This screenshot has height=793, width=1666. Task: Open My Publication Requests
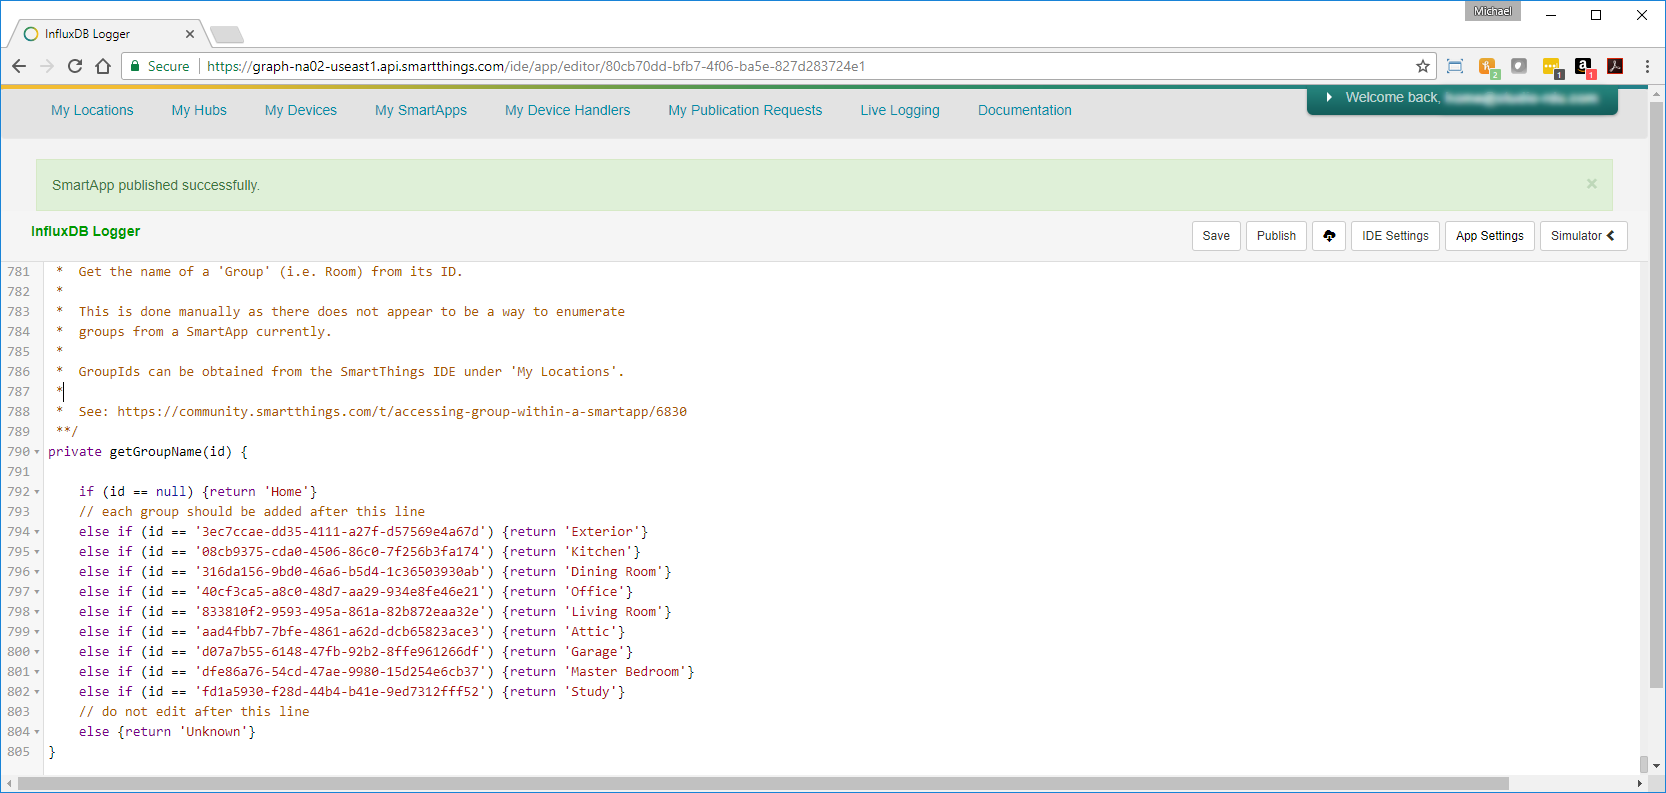tap(745, 110)
